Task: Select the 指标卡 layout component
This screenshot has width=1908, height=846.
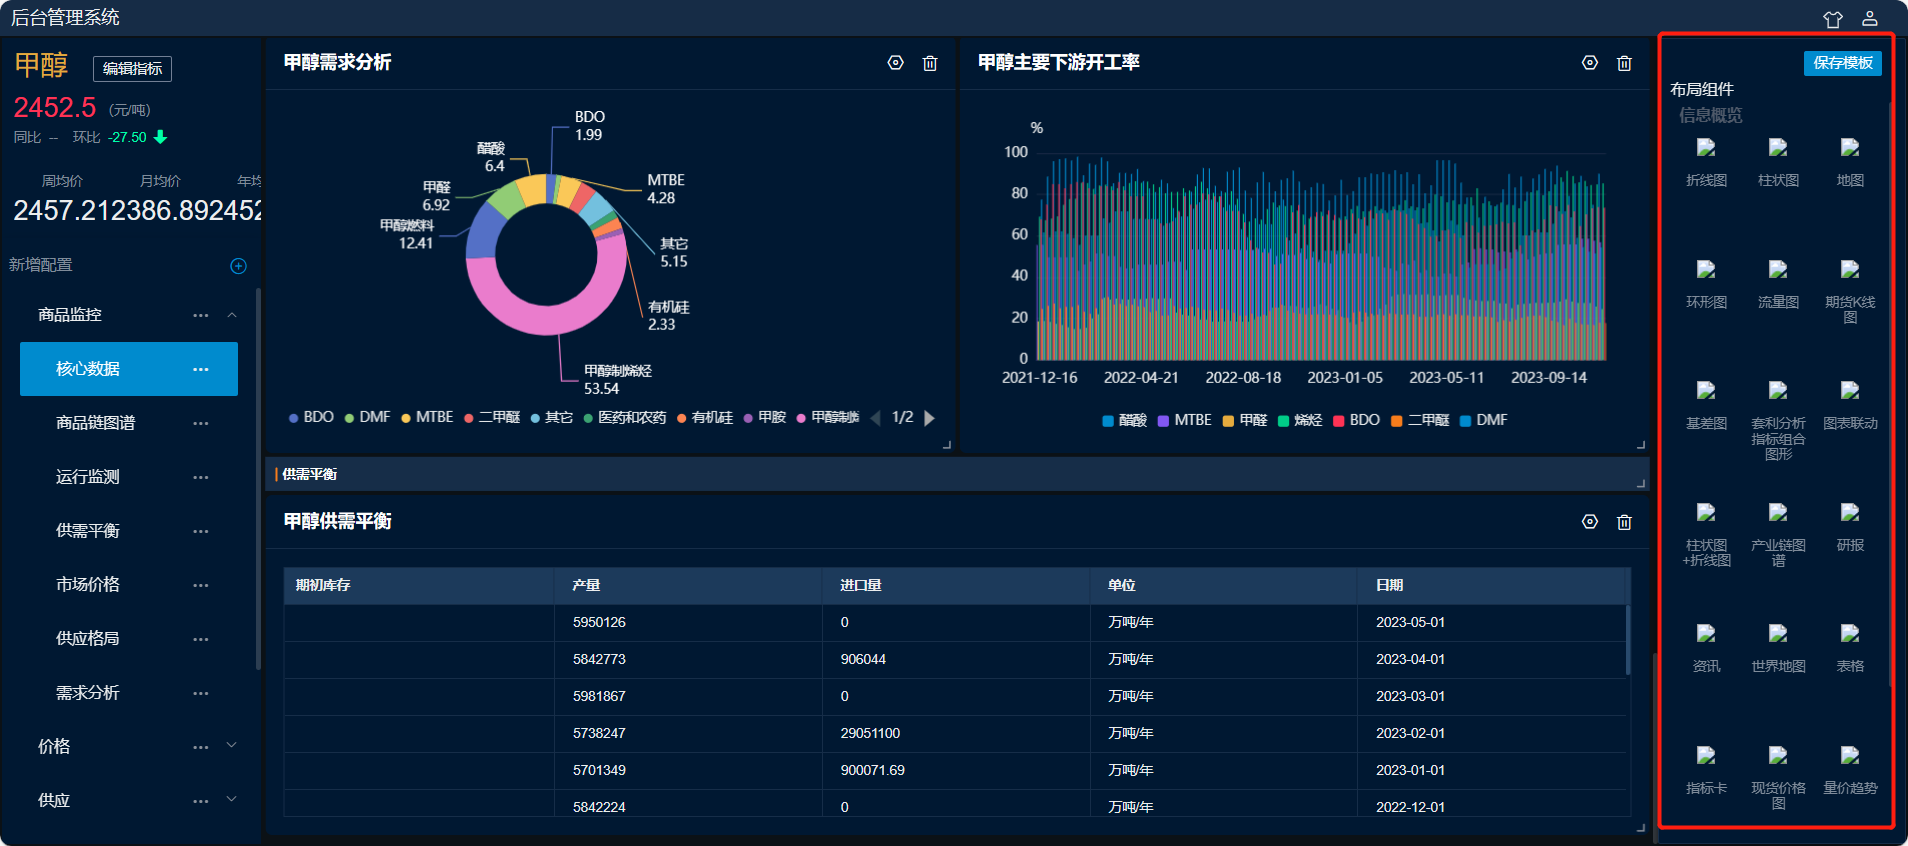Action: [x=1706, y=771]
